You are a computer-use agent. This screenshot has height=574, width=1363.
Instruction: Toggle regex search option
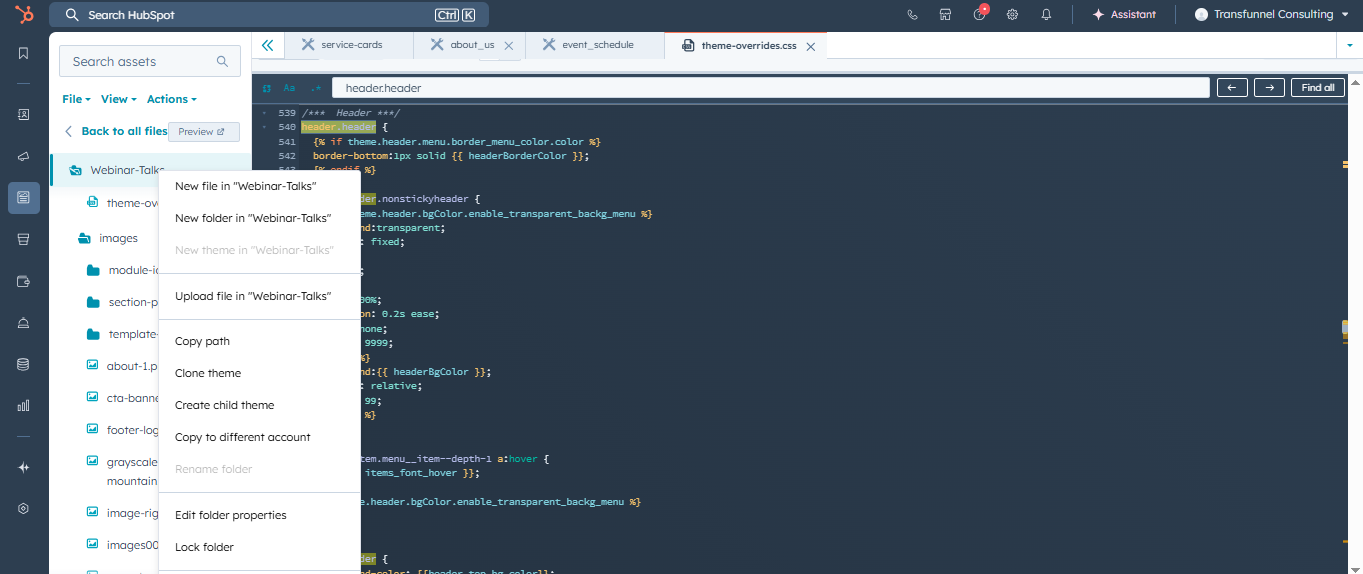pyautogui.click(x=315, y=88)
